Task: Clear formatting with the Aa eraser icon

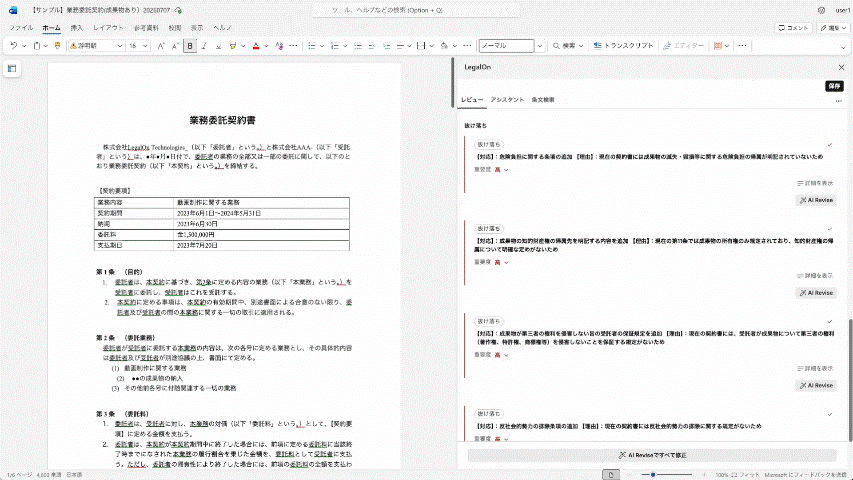Action: pyautogui.click(x=279, y=46)
